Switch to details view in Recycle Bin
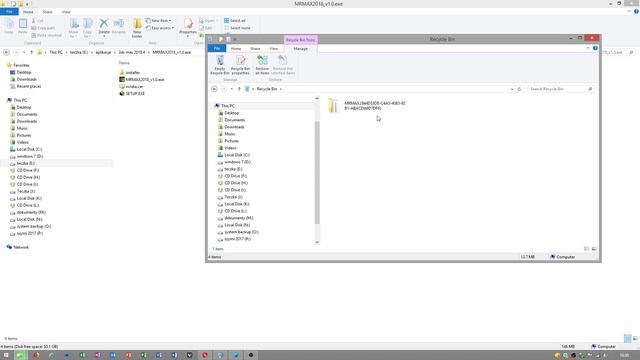The height and width of the screenshot is (360, 640). coord(587,249)
